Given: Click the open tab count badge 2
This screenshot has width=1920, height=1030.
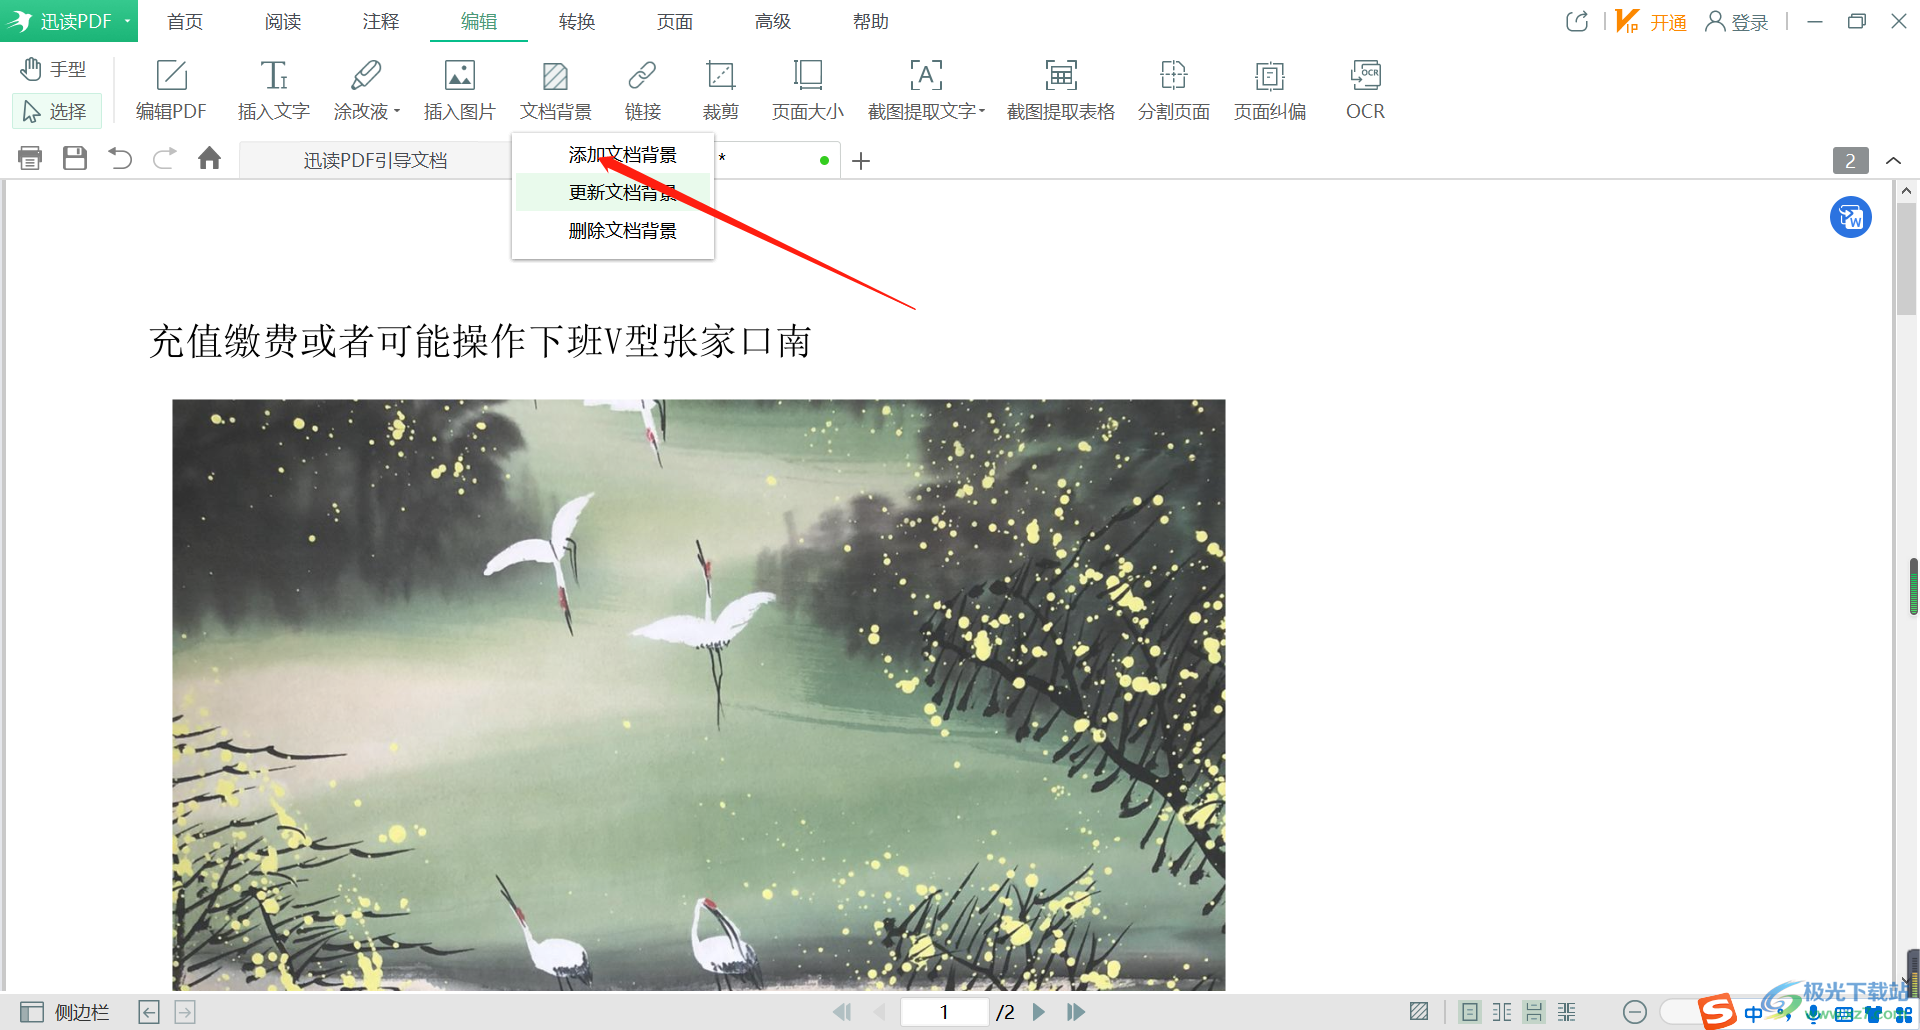Looking at the screenshot, I should pos(1850,160).
